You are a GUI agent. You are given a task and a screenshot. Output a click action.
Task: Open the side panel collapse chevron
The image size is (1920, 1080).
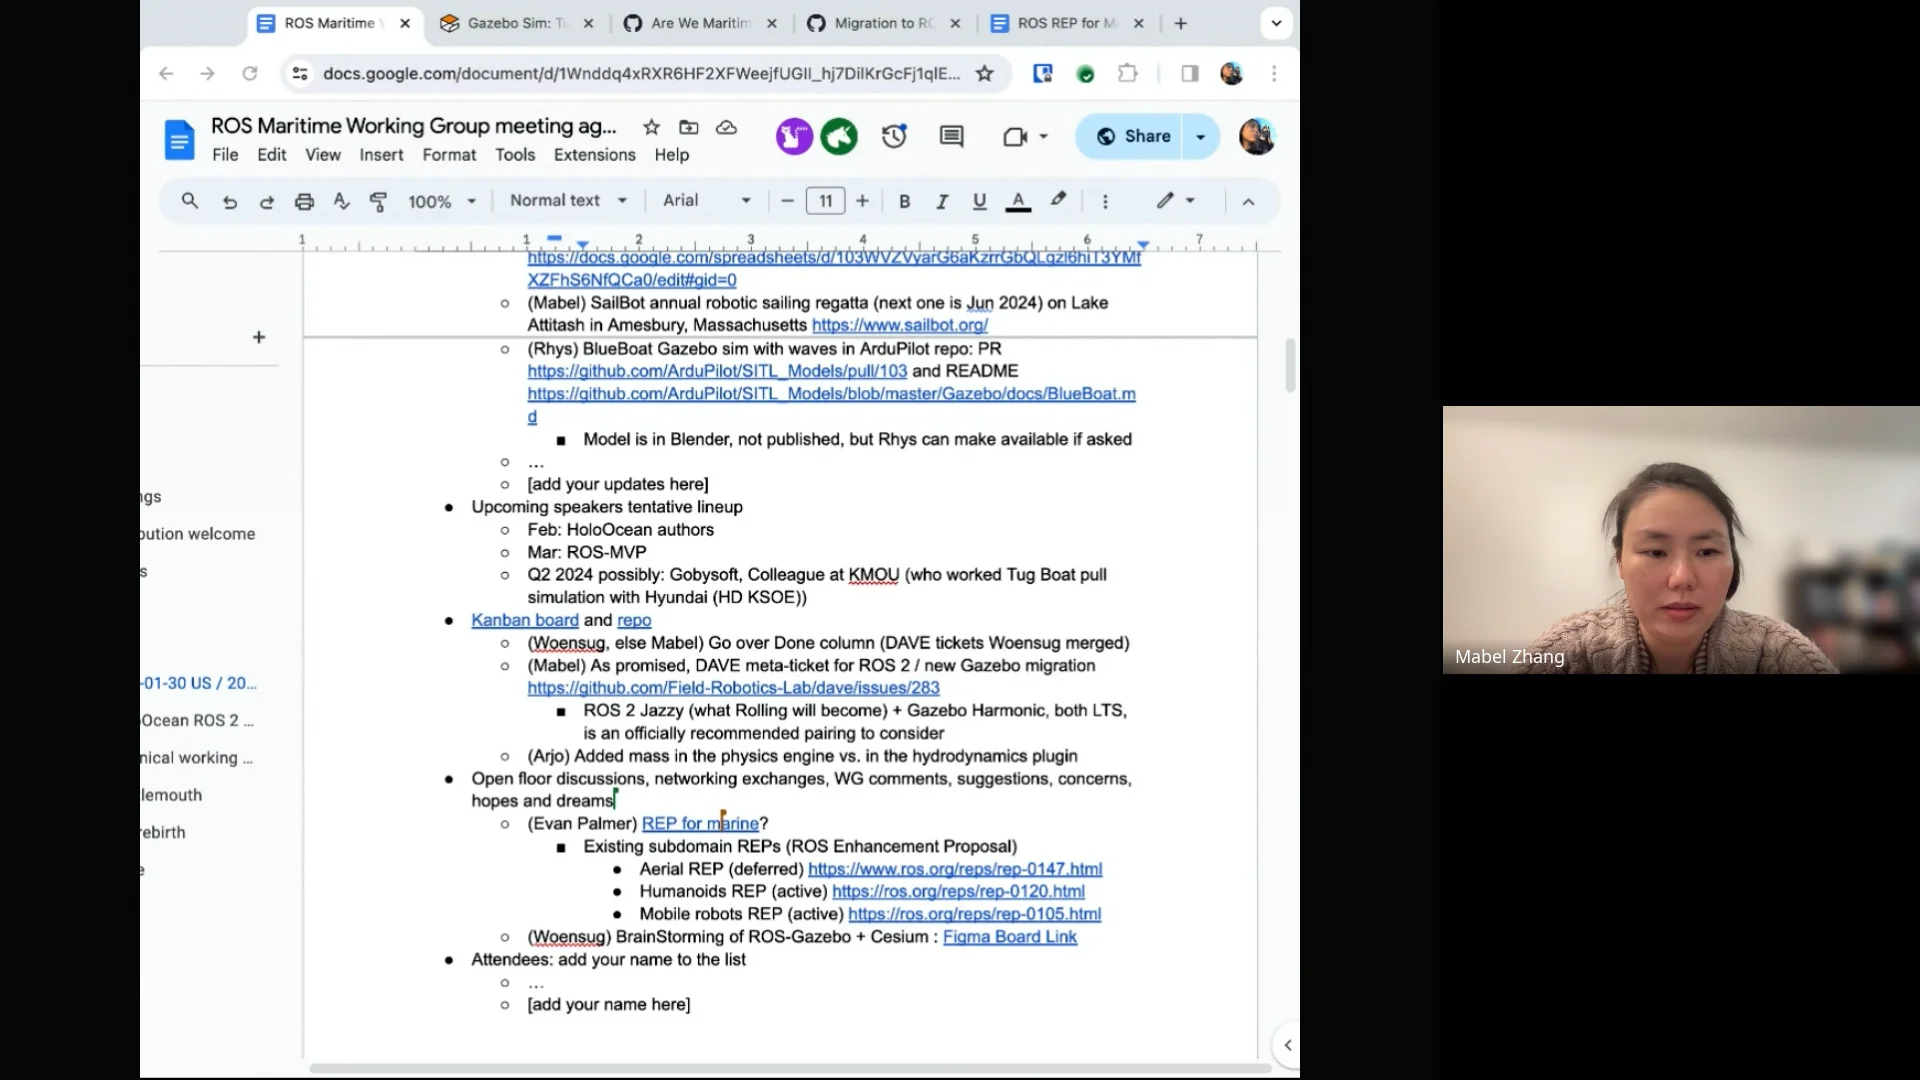tap(1287, 1045)
